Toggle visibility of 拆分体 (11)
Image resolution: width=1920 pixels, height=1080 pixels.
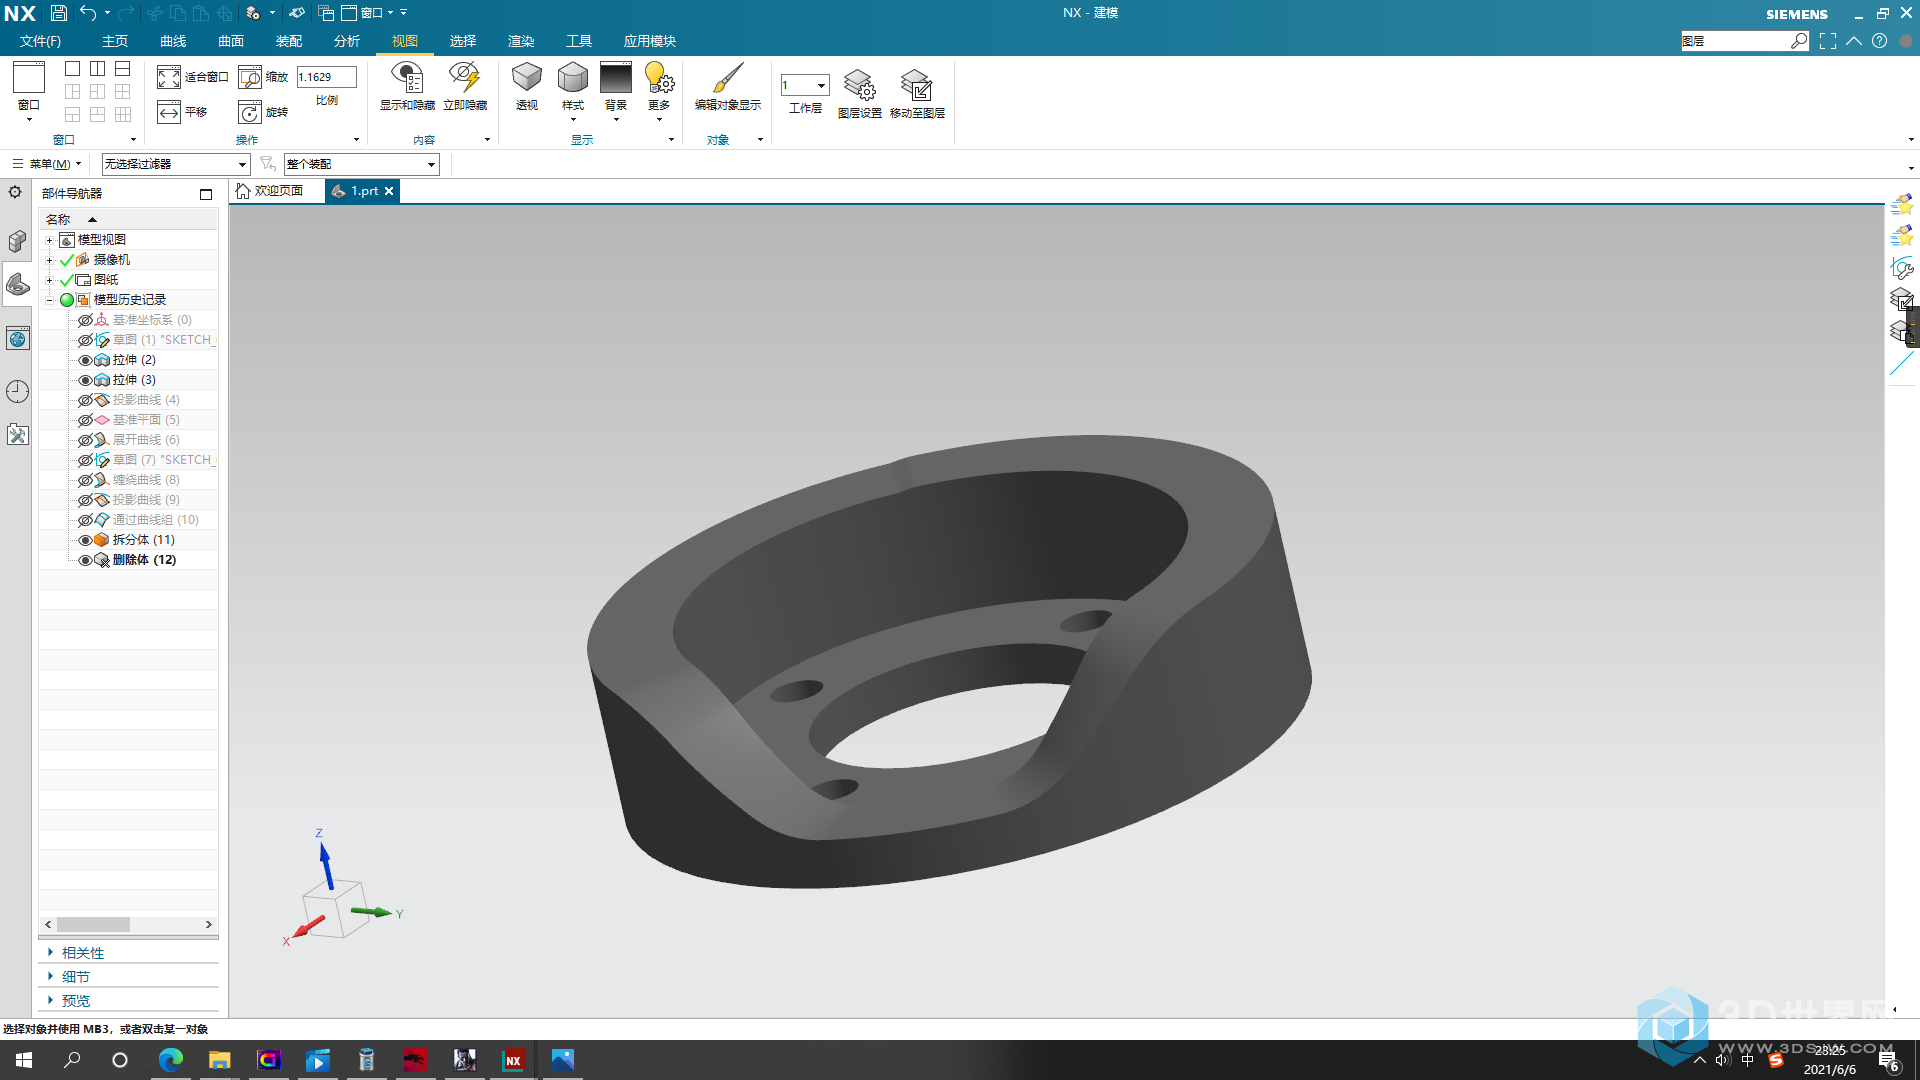85,540
